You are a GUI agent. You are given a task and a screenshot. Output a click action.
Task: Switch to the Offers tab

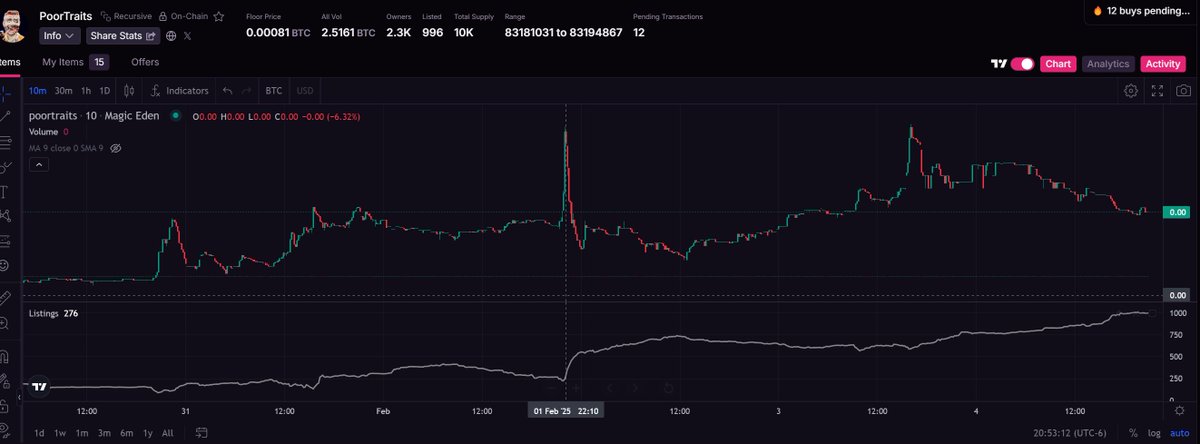pyautogui.click(x=145, y=62)
